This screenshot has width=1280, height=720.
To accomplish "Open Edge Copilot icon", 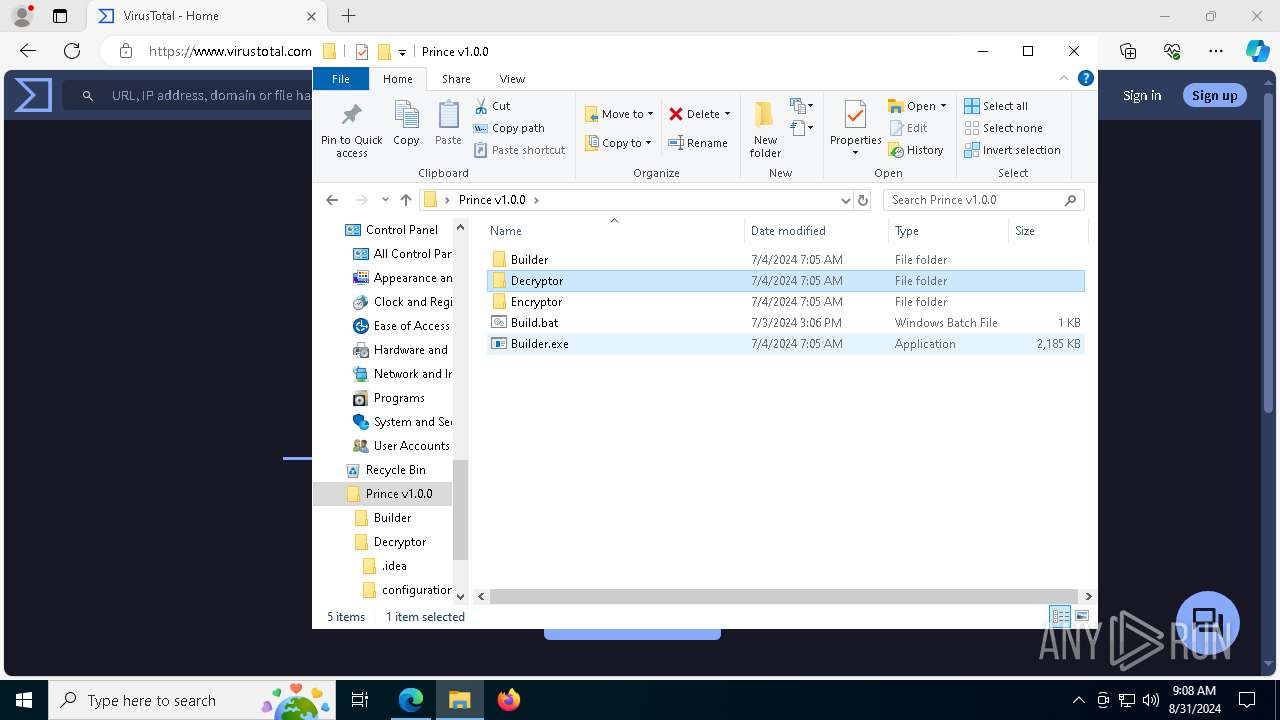I will point(1257,51).
